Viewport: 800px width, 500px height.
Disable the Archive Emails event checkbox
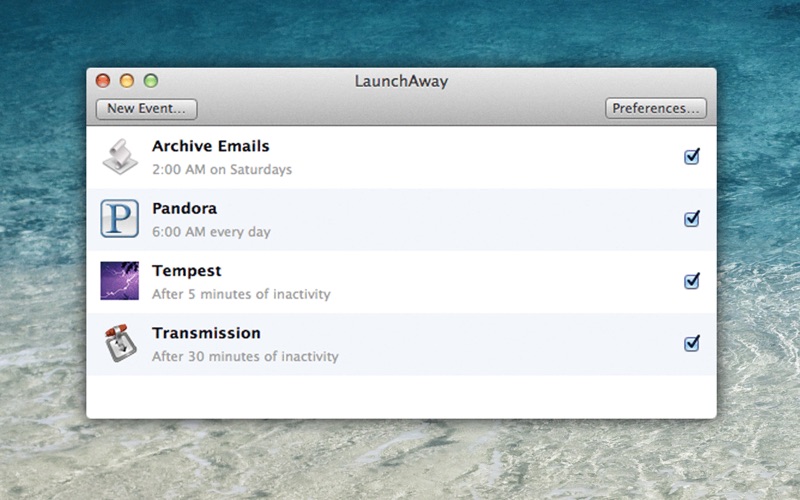click(692, 156)
